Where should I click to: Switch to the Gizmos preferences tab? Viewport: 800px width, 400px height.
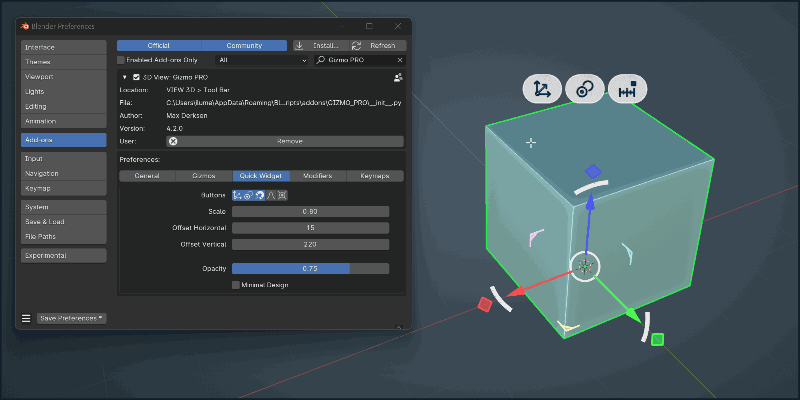(204, 176)
